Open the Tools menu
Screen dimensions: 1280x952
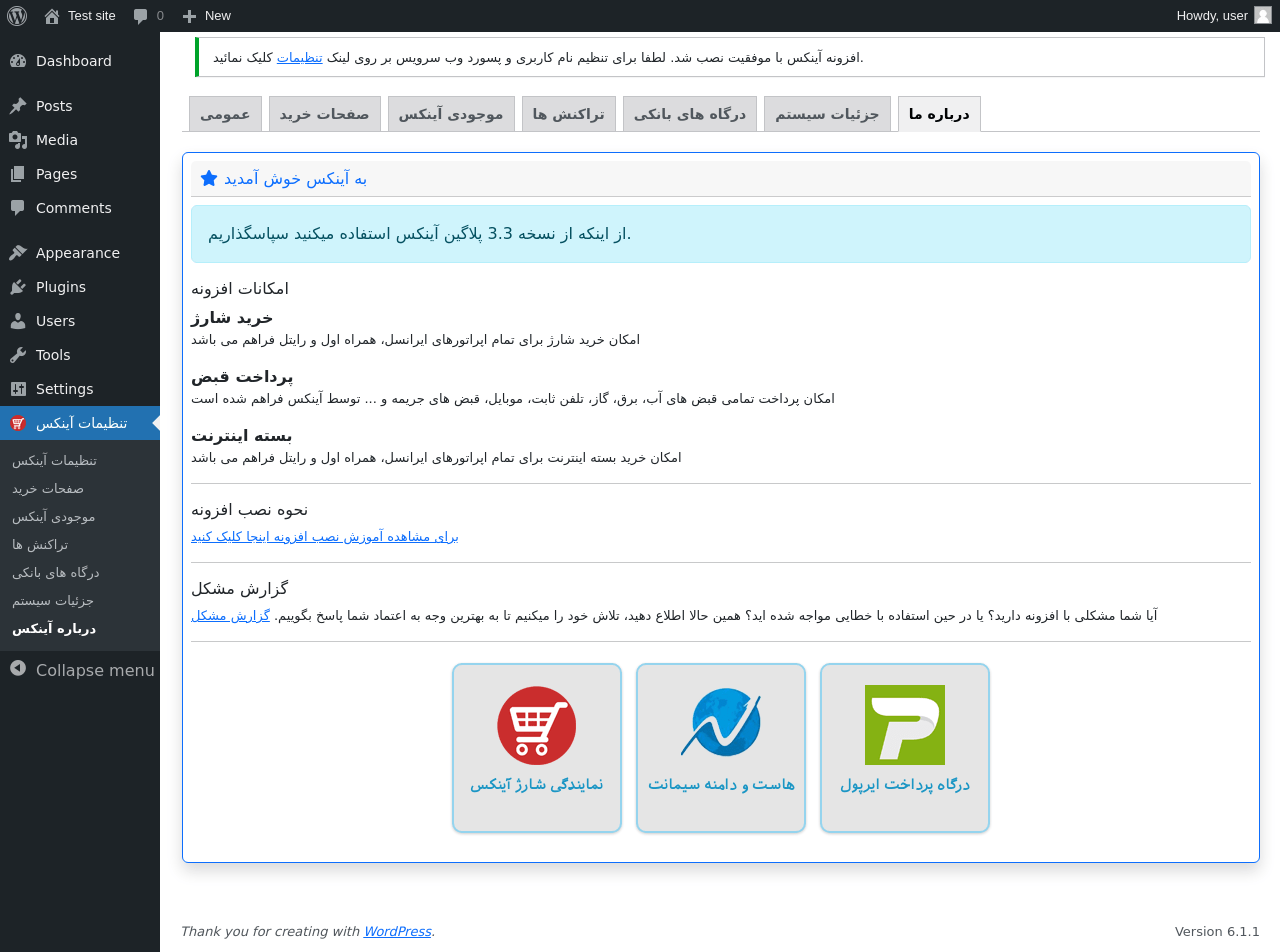tap(80, 355)
